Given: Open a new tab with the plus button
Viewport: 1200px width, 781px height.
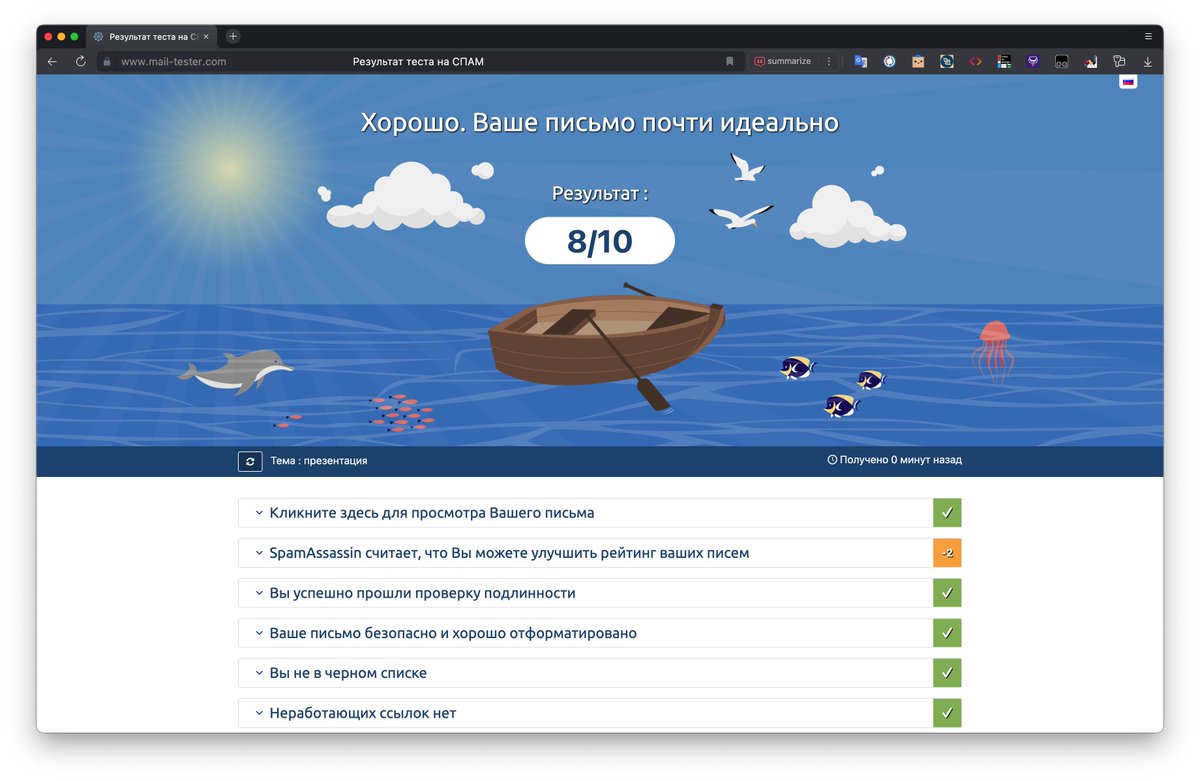Looking at the screenshot, I should [x=233, y=36].
